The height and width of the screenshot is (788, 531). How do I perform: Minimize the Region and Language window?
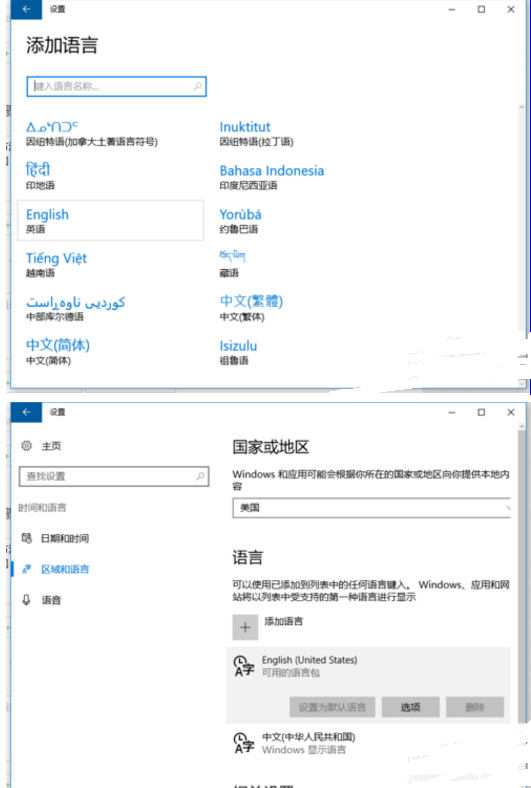point(452,412)
